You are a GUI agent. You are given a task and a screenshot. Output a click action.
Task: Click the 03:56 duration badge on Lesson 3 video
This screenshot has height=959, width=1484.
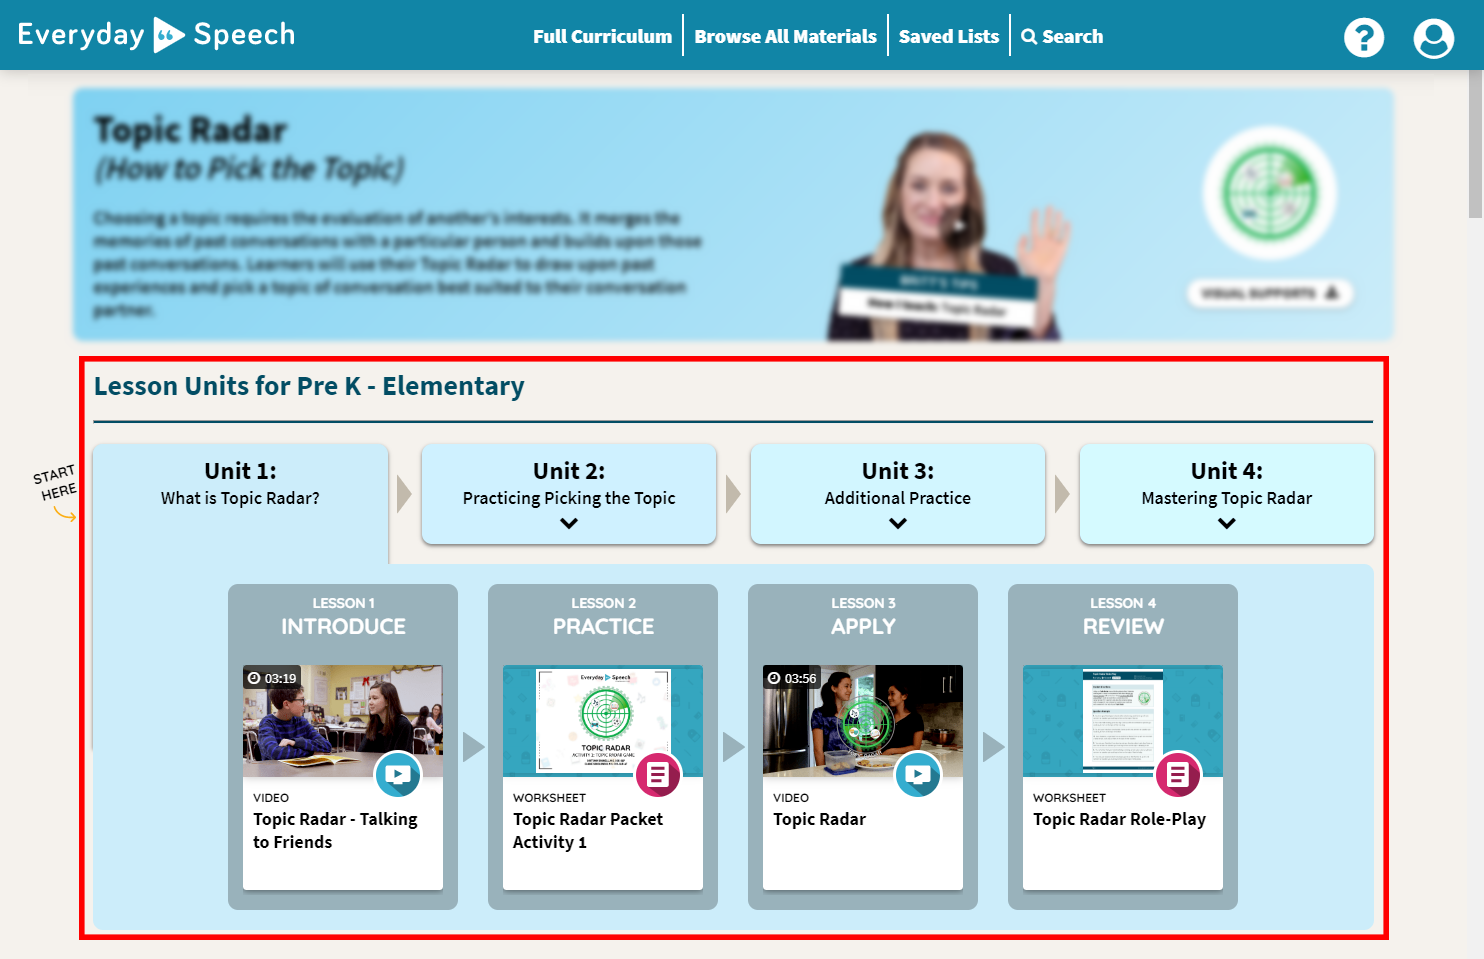pos(792,678)
